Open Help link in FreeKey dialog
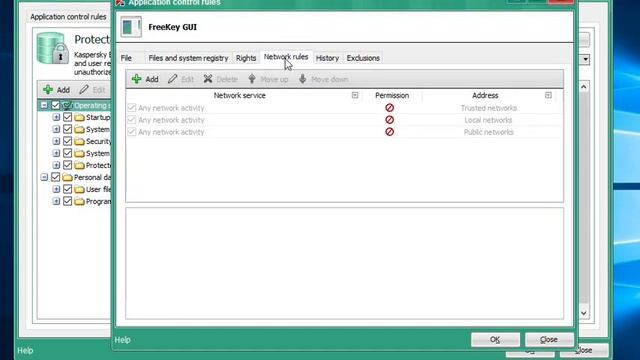640x360 pixels. pyautogui.click(x=122, y=340)
